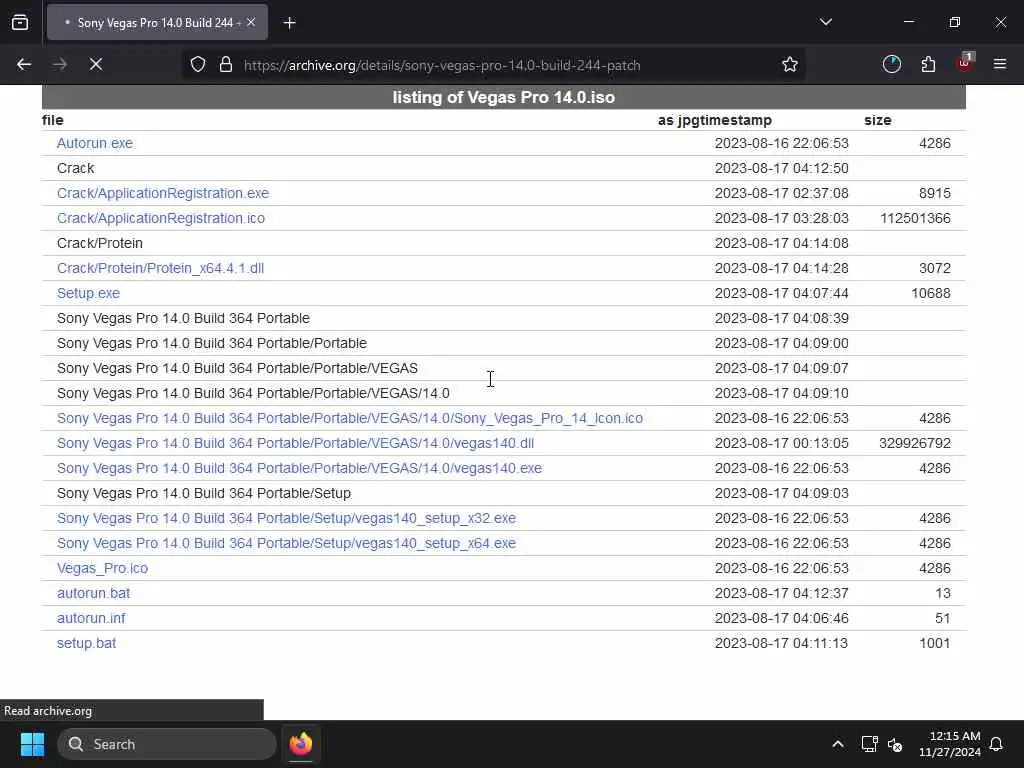
Task: Click the 'file' column header
Action: coord(52,120)
